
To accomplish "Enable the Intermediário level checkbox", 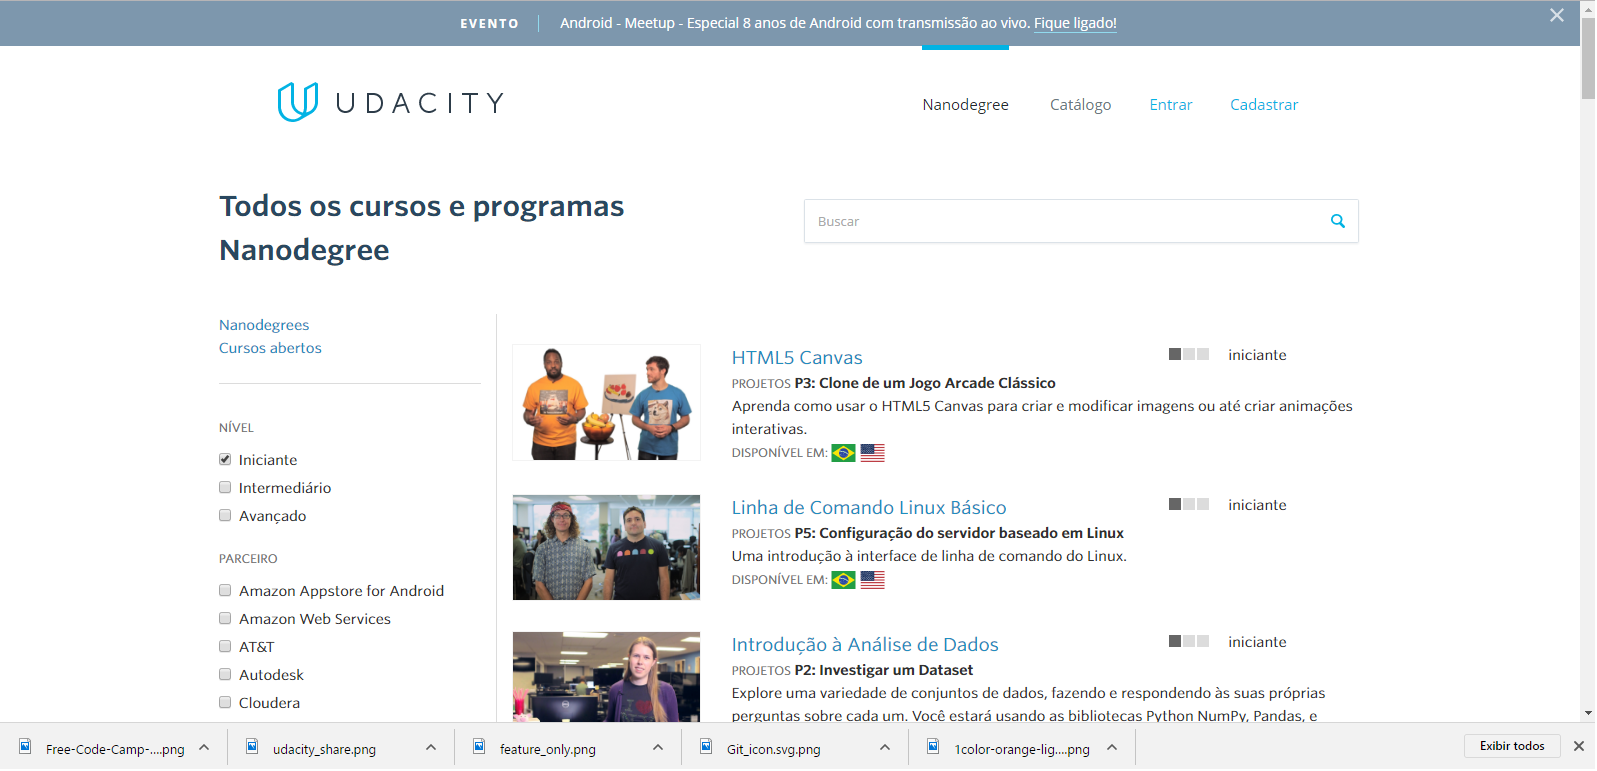I will 225,487.
